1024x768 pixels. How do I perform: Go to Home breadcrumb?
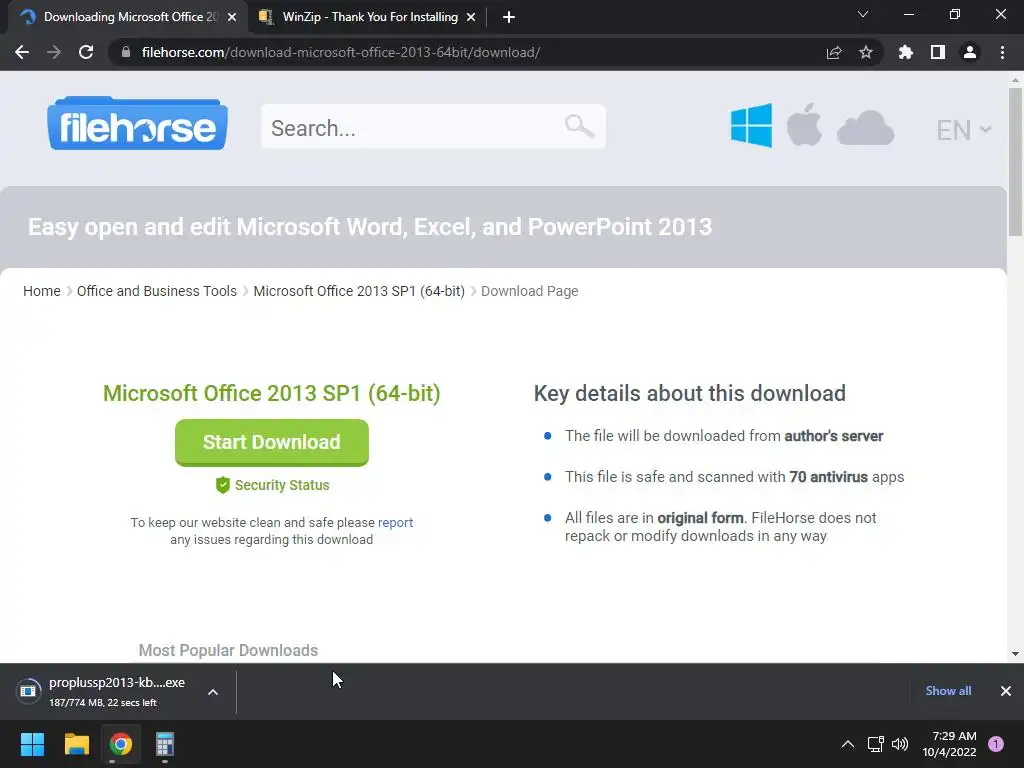tap(42, 291)
